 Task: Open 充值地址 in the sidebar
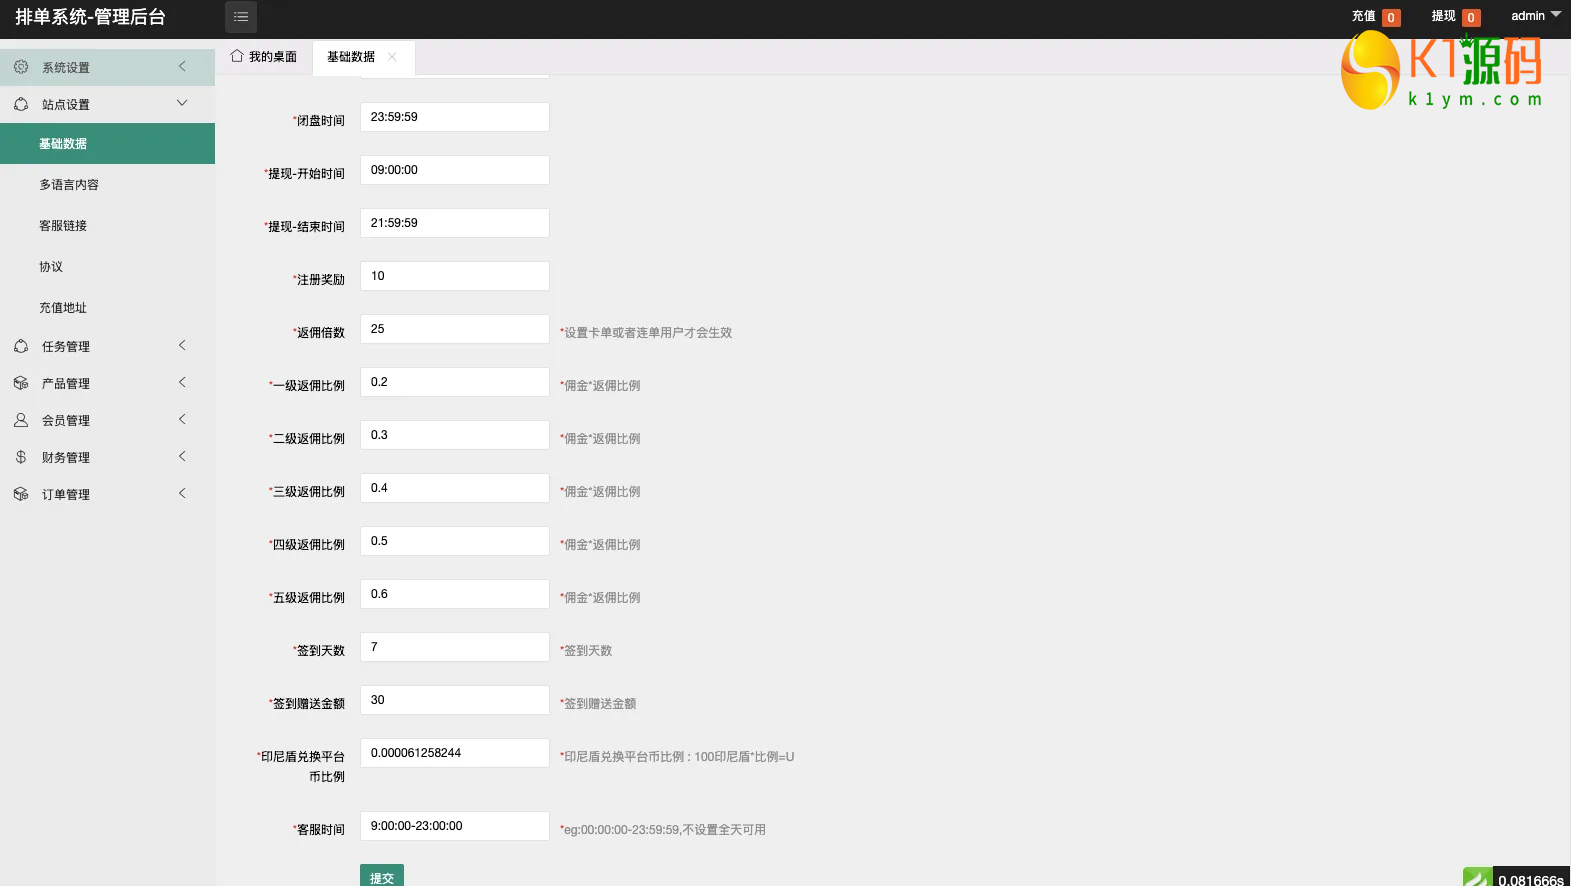point(108,307)
